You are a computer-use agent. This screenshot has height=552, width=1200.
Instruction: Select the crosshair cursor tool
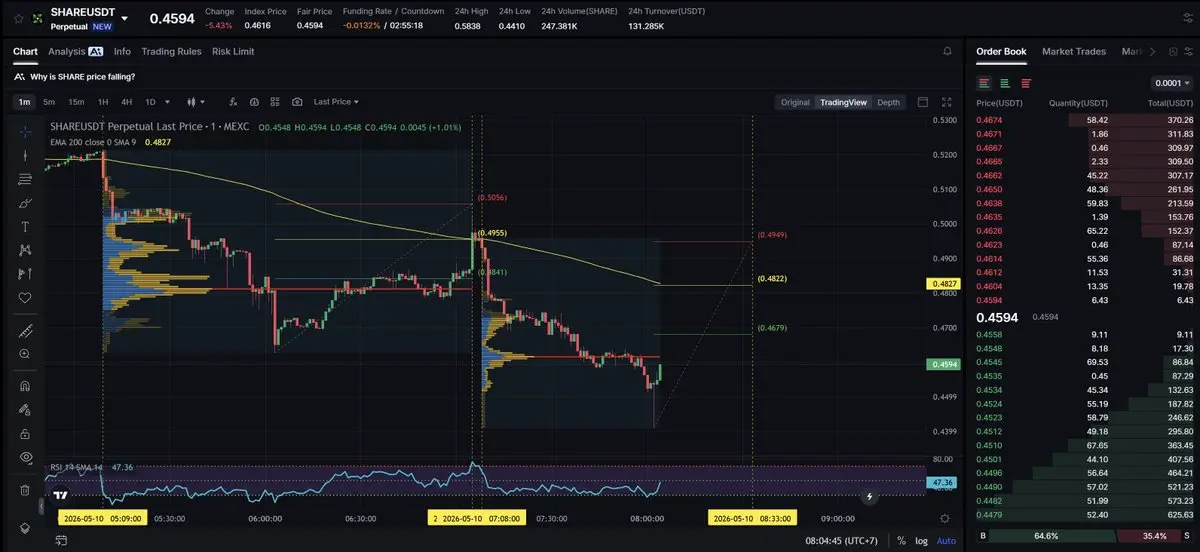[25, 131]
